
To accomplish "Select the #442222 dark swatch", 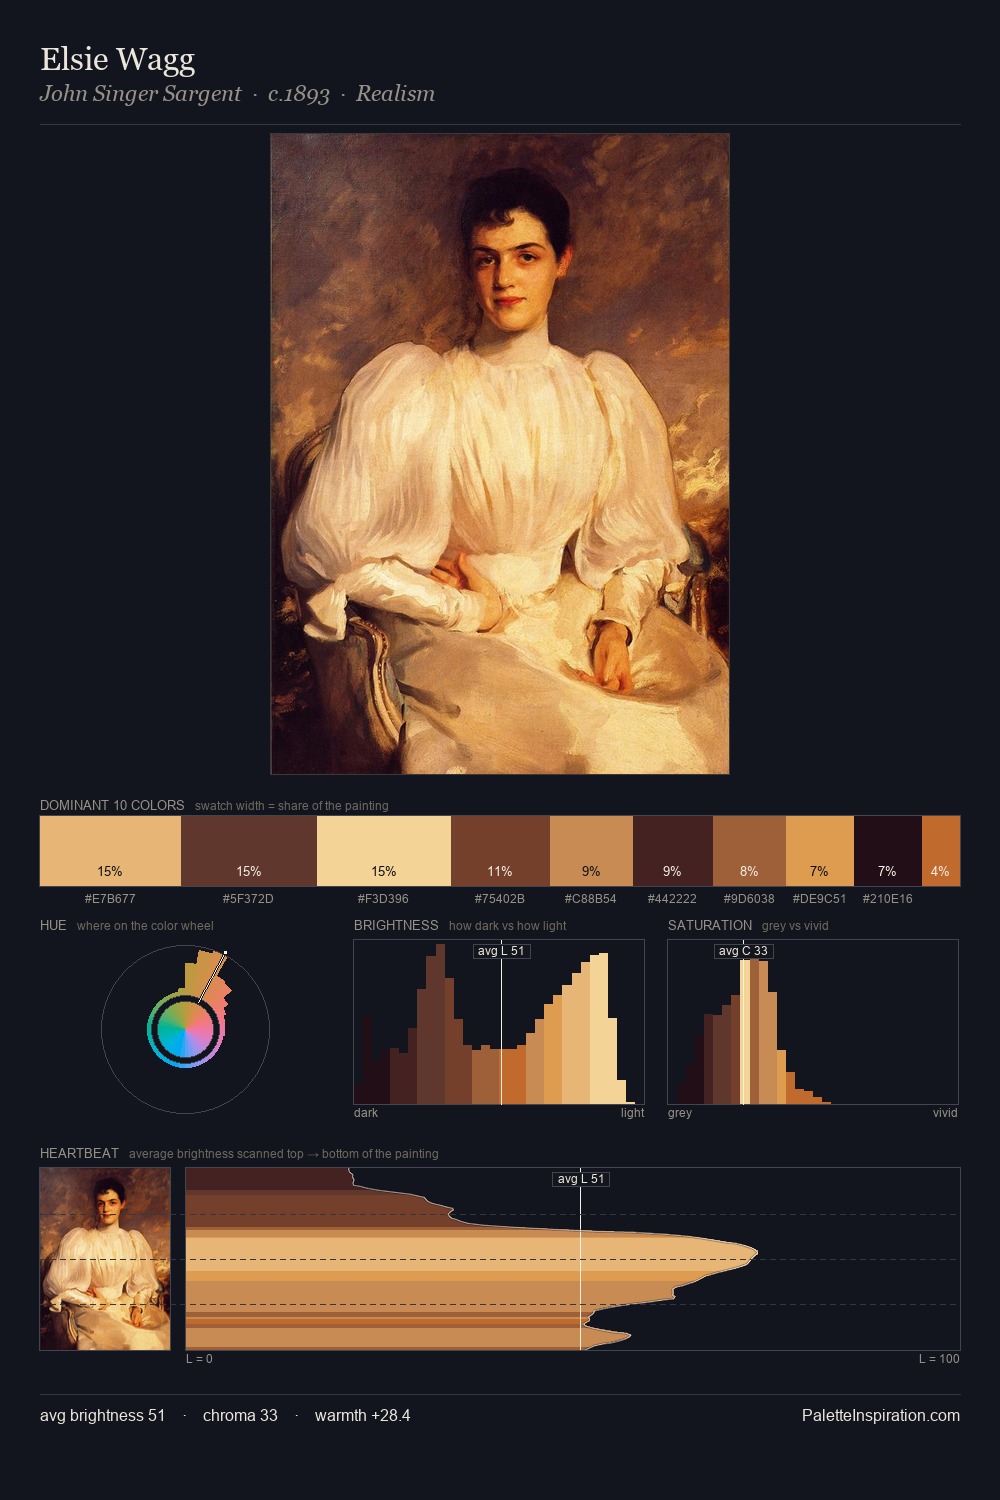I will (x=673, y=851).
